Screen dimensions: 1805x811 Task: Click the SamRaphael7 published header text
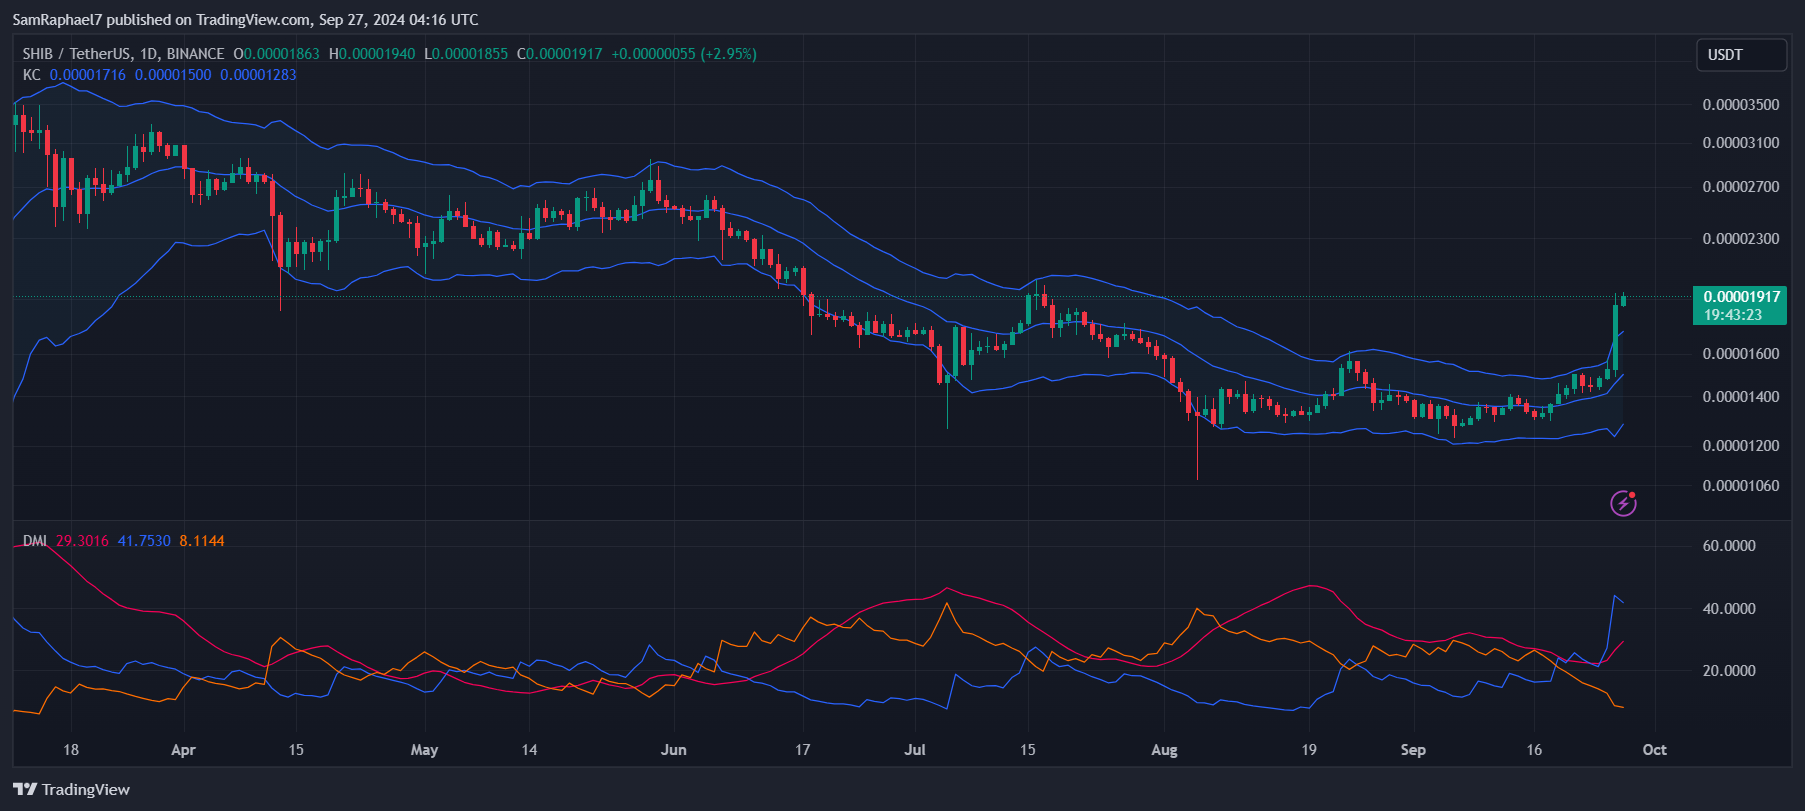[246, 20]
